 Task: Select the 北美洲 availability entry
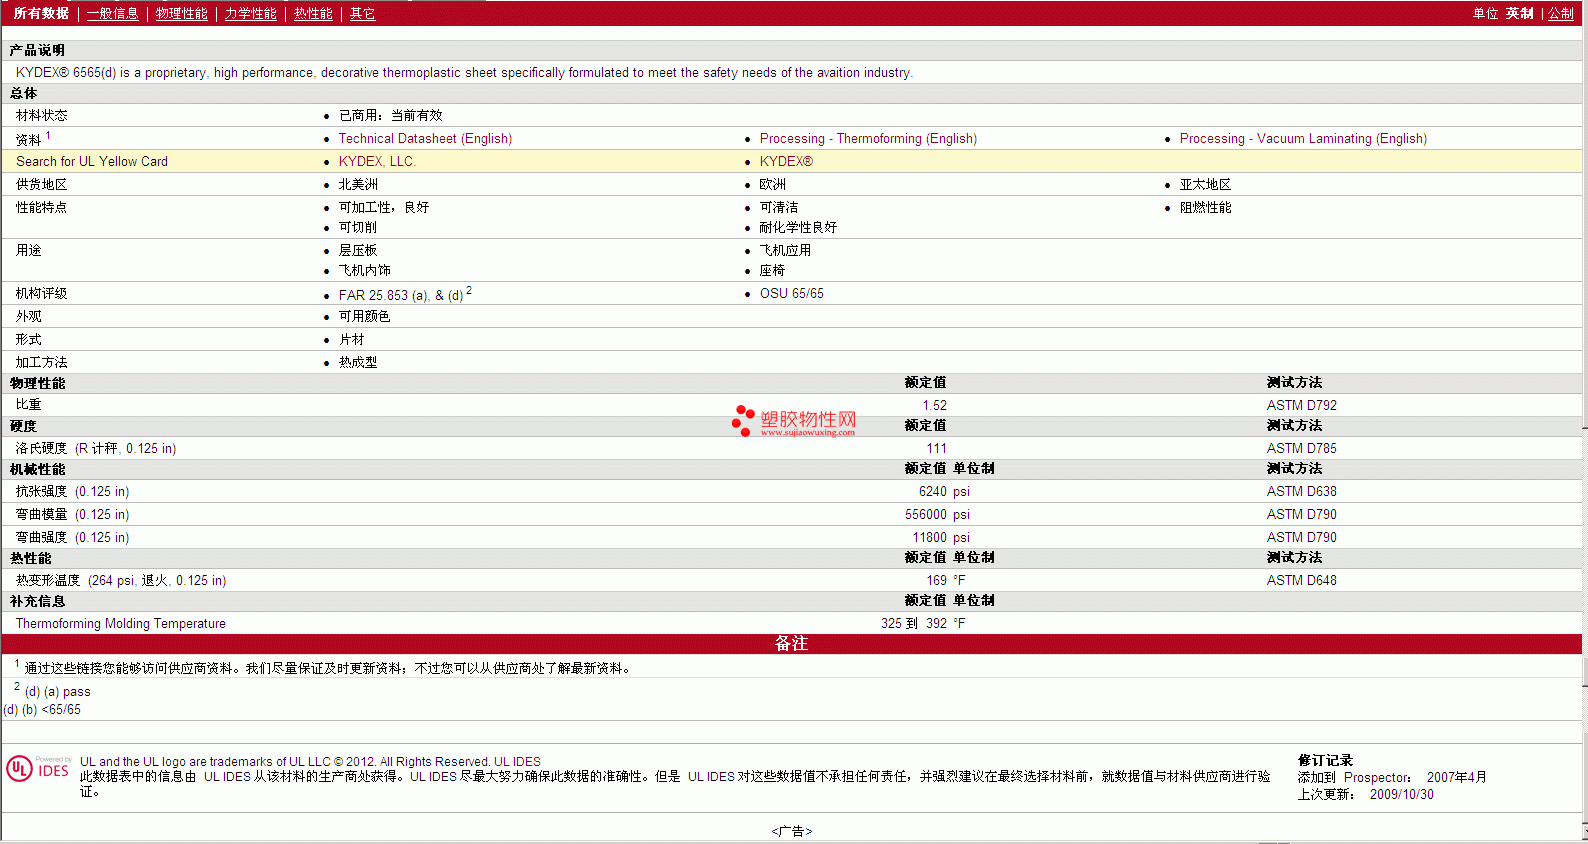[358, 185]
